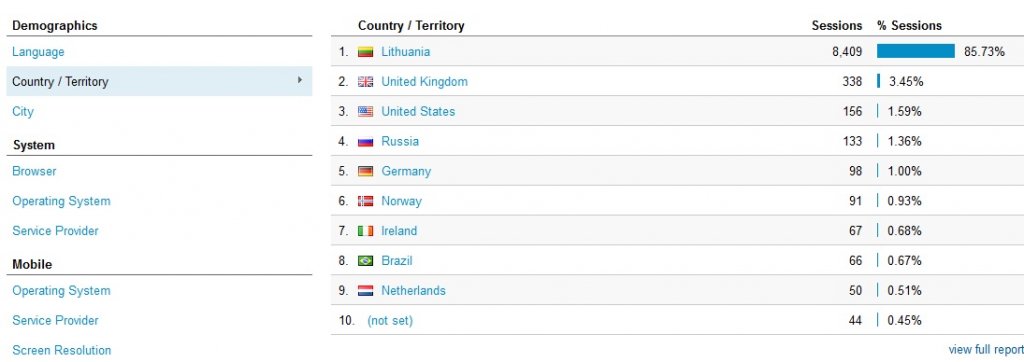Click the Germany flag icon
Screen dimensions: 1024x362
tap(365, 171)
